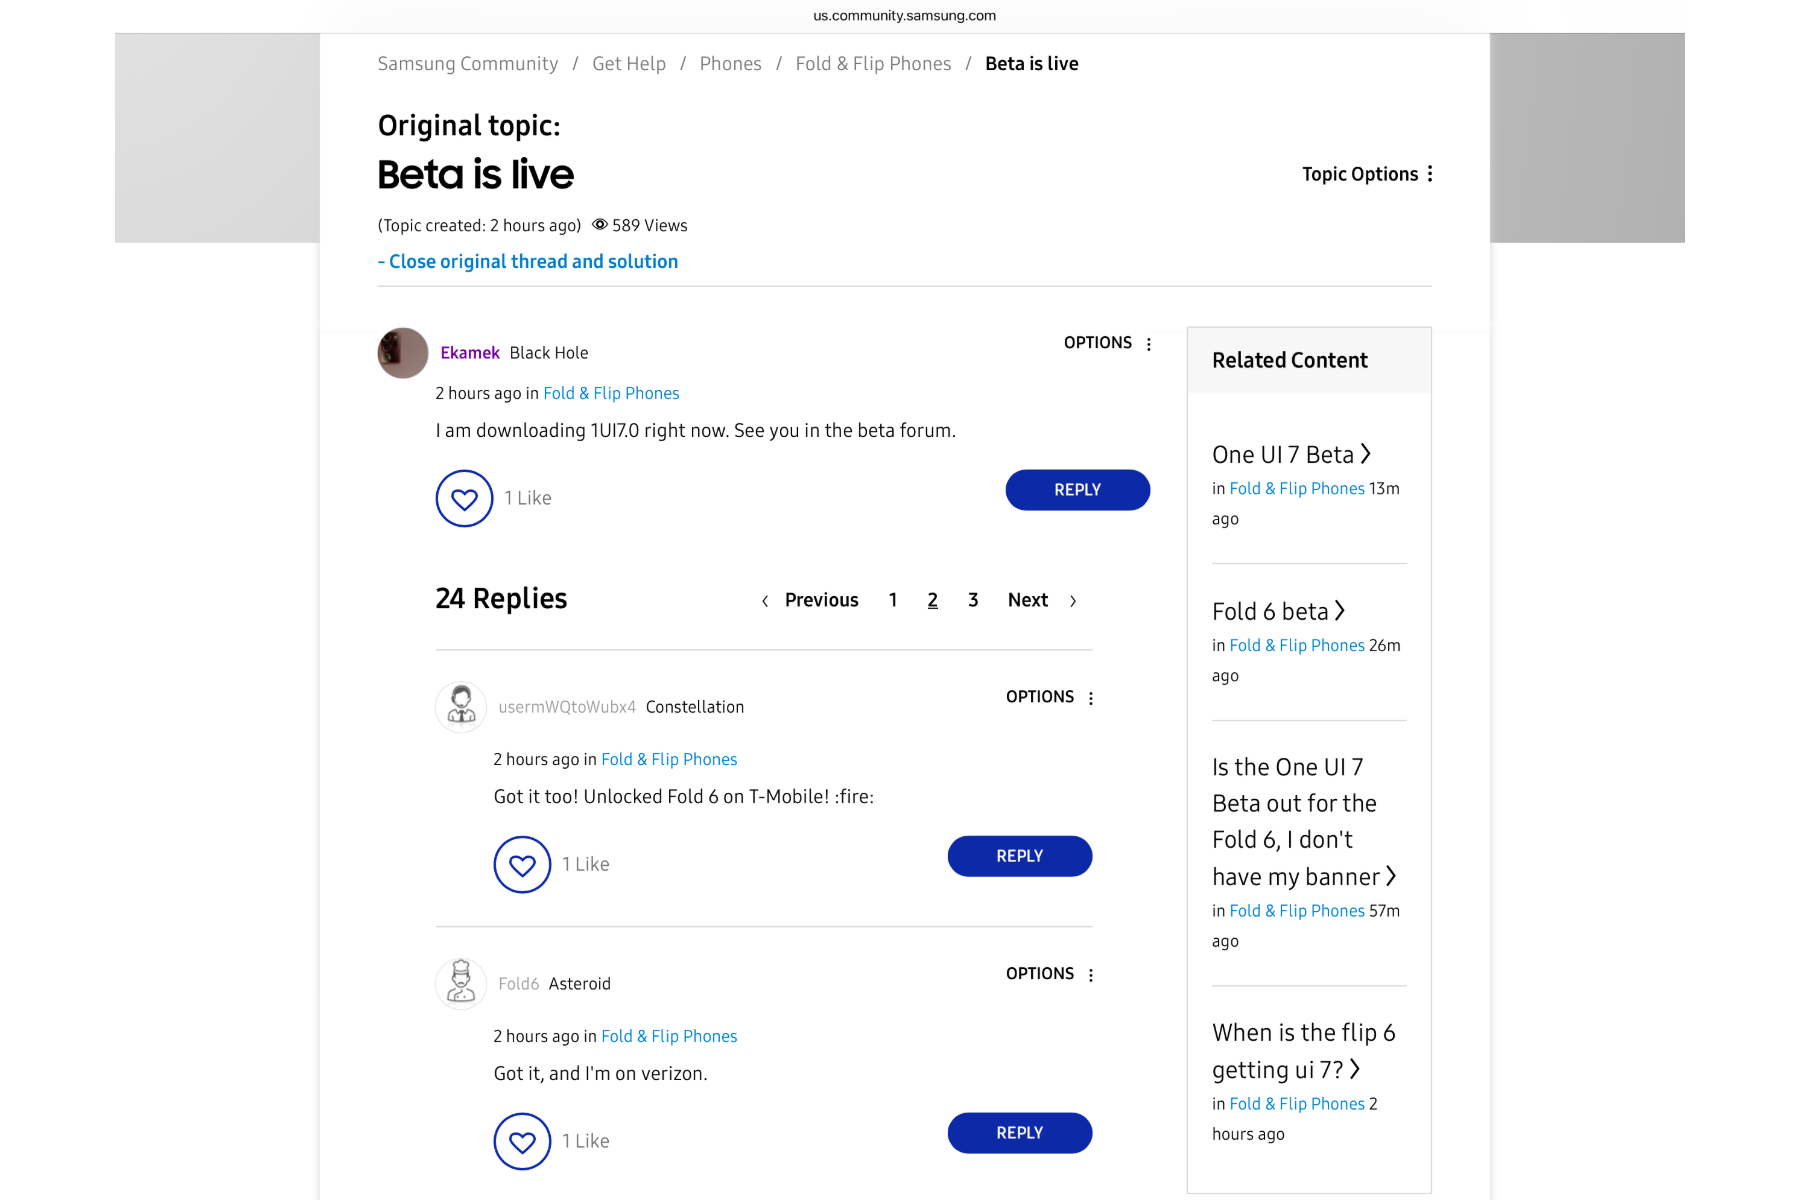Jump to replies page 3
1800x1200 pixels.
coord(973,600)
